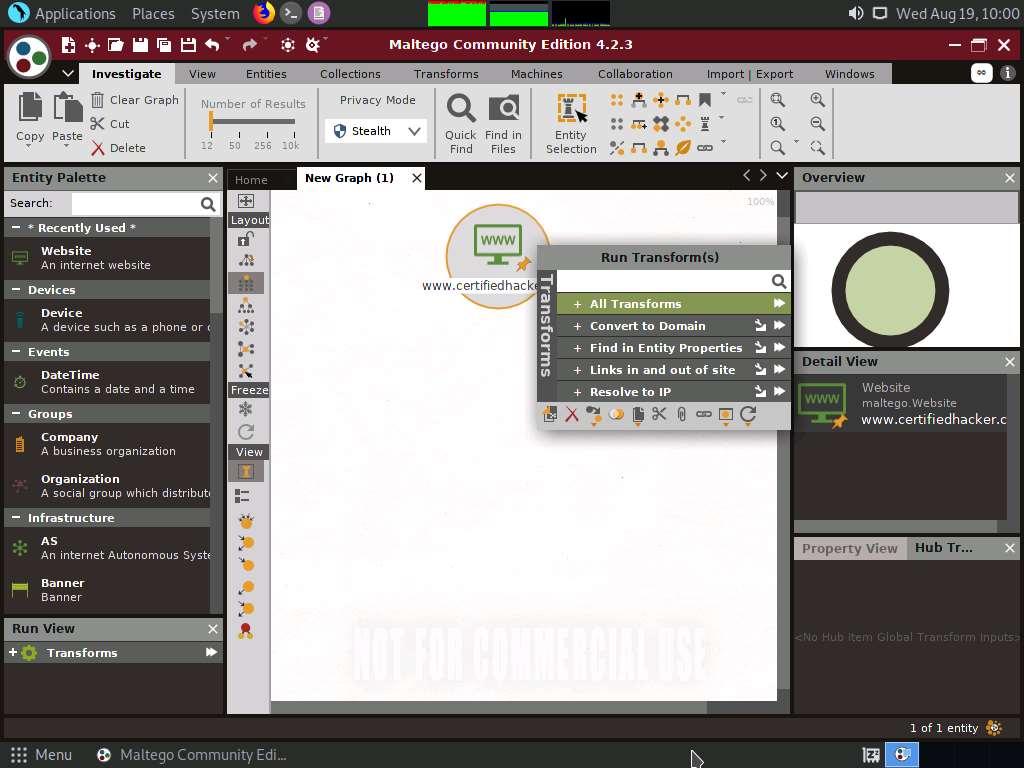Toggle list view icon under View
1024x768 pixels.
click(242, 496)
